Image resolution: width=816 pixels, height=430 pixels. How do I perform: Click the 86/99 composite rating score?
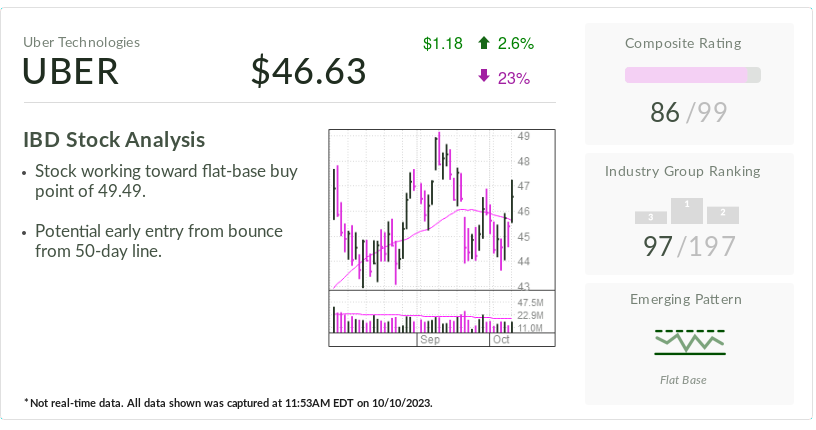[690, 112]
